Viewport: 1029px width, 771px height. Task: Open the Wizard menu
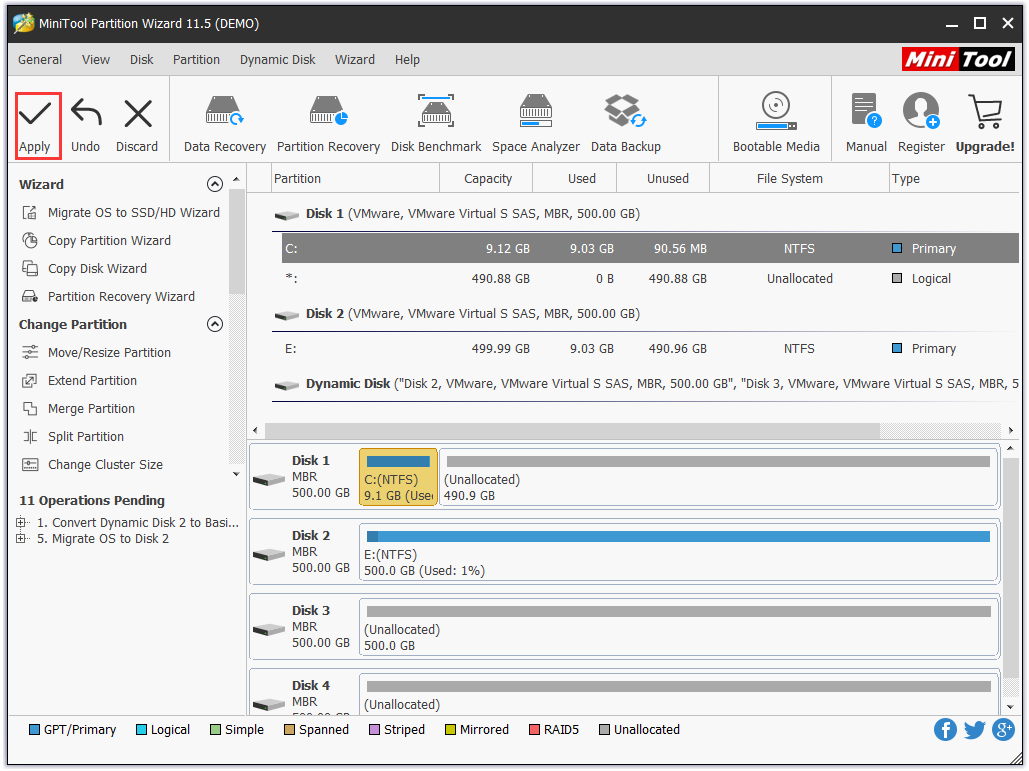pyautogui.click(x=355, y=60)
